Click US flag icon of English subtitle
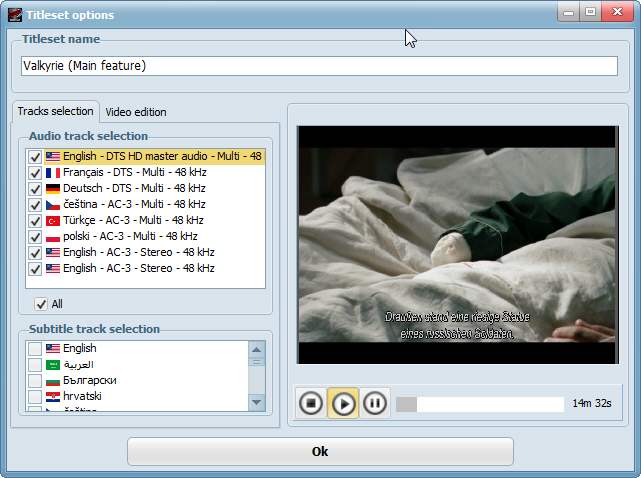Image resolution: width=641 pixels, height=478 pixels. (x=53, y=348)
